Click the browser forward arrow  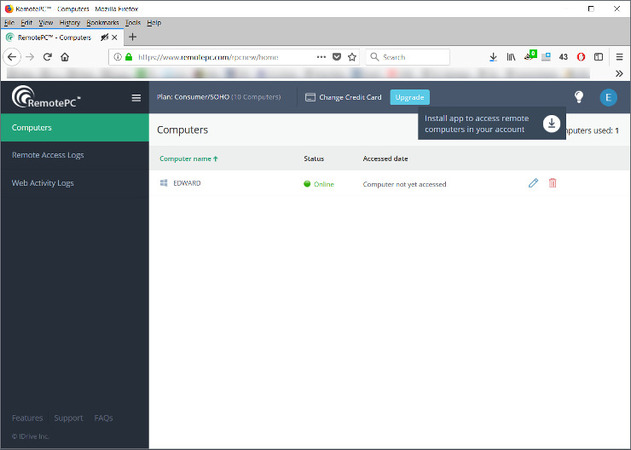30,57
